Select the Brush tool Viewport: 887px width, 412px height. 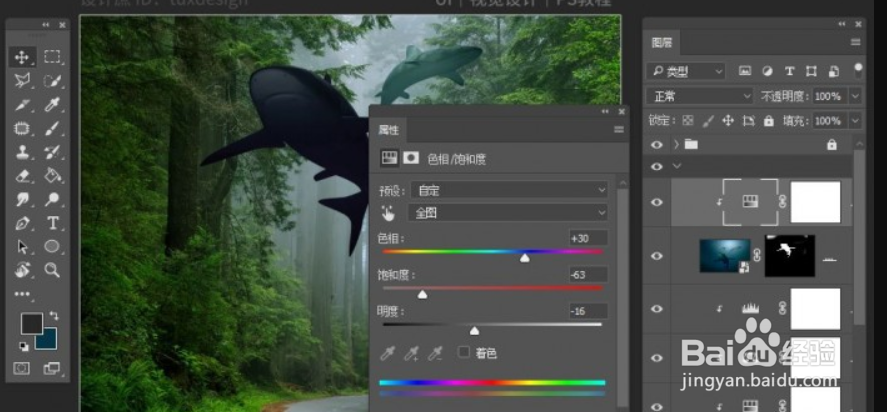[x=52, y=128]
